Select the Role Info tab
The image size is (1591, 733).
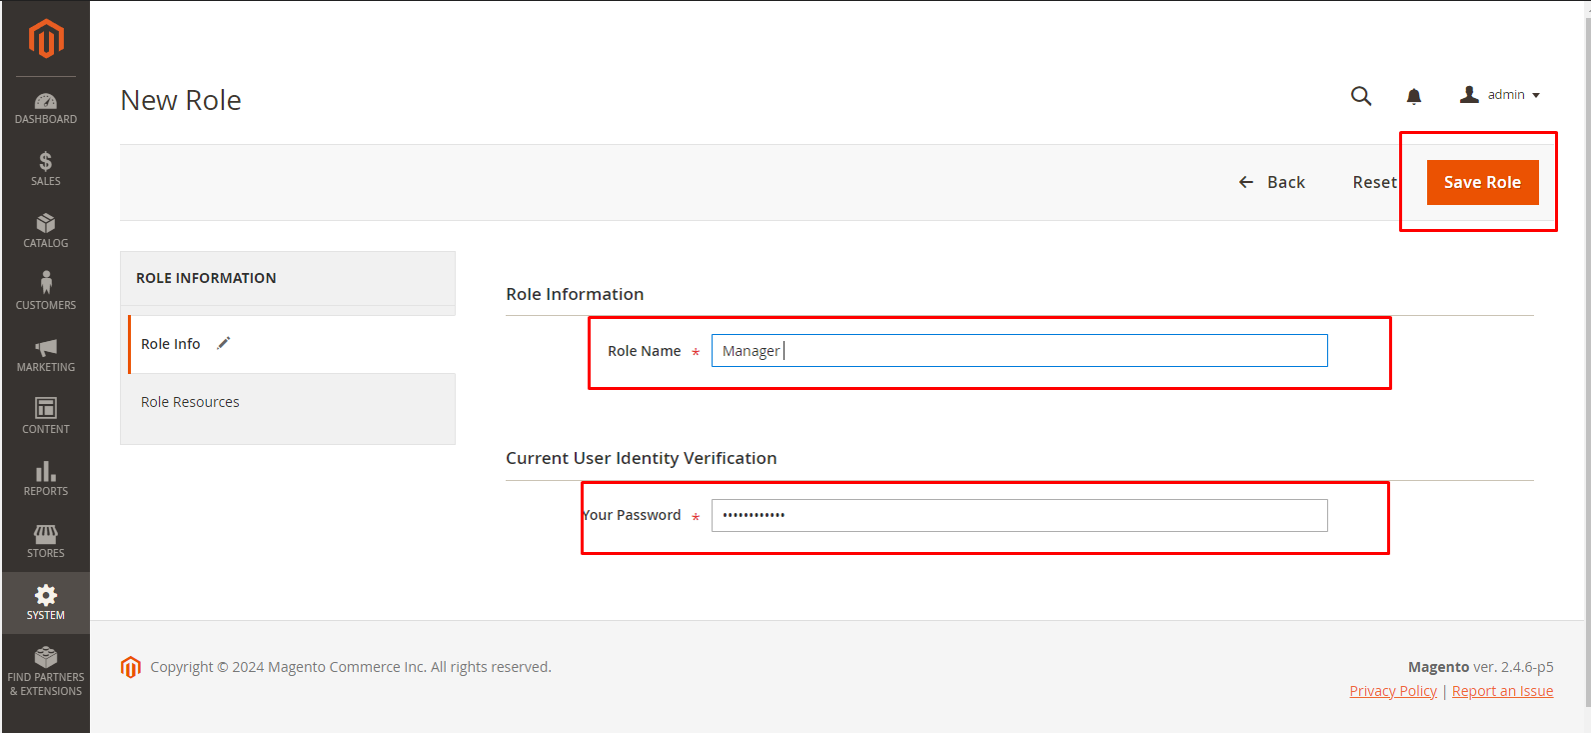point(292,344)
